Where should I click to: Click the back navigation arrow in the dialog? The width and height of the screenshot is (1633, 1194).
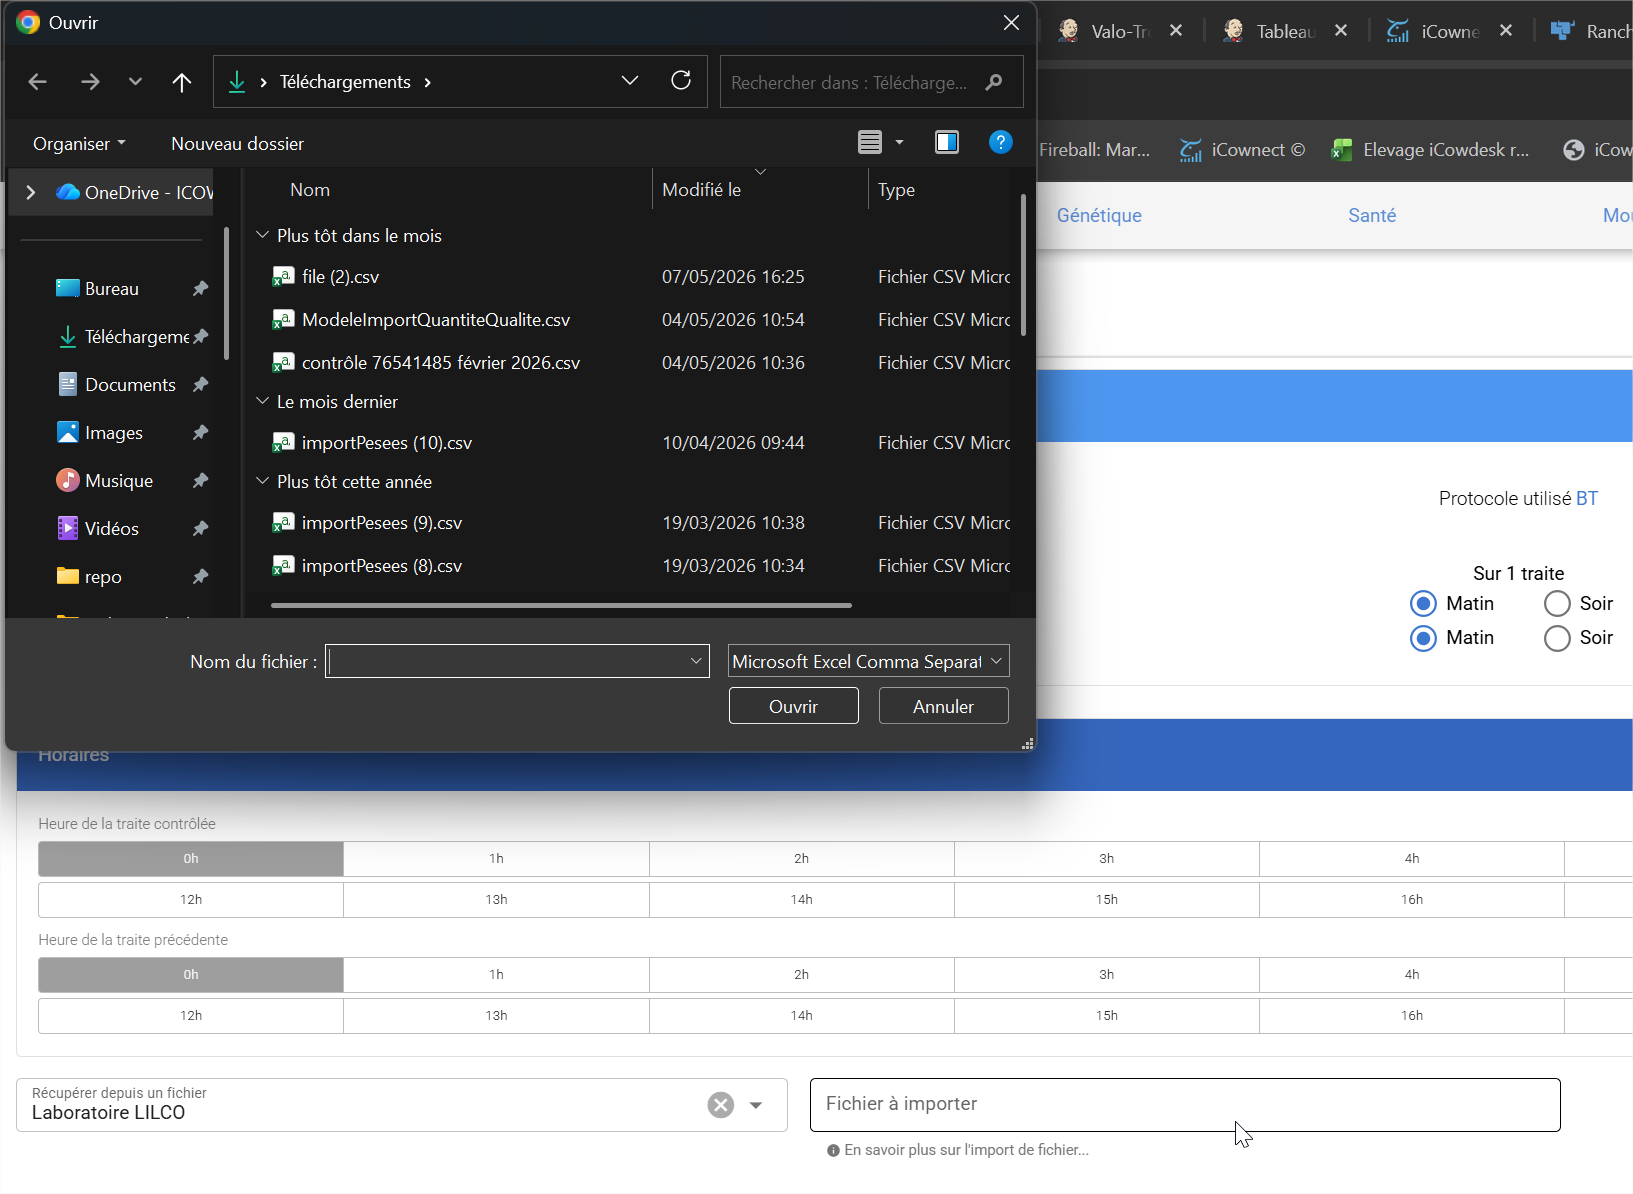(x=38, y=82)
